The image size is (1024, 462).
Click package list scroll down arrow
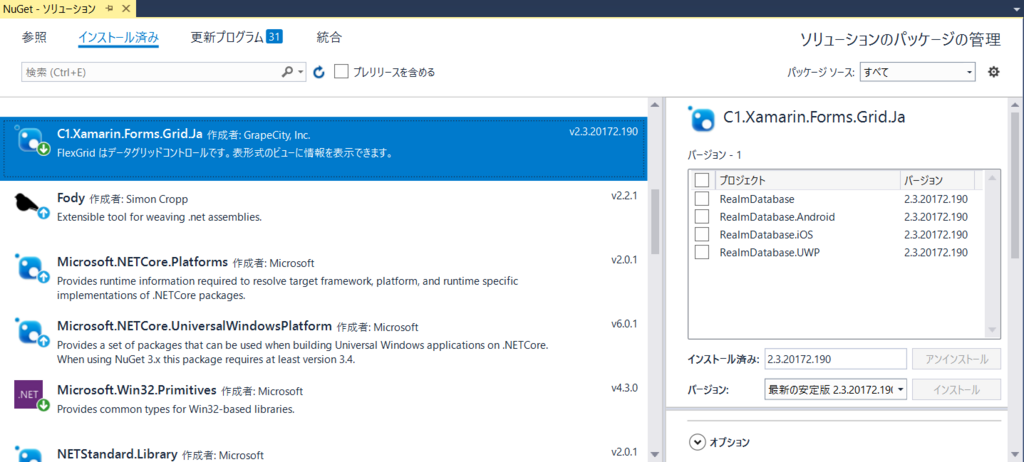coord(656,453)
